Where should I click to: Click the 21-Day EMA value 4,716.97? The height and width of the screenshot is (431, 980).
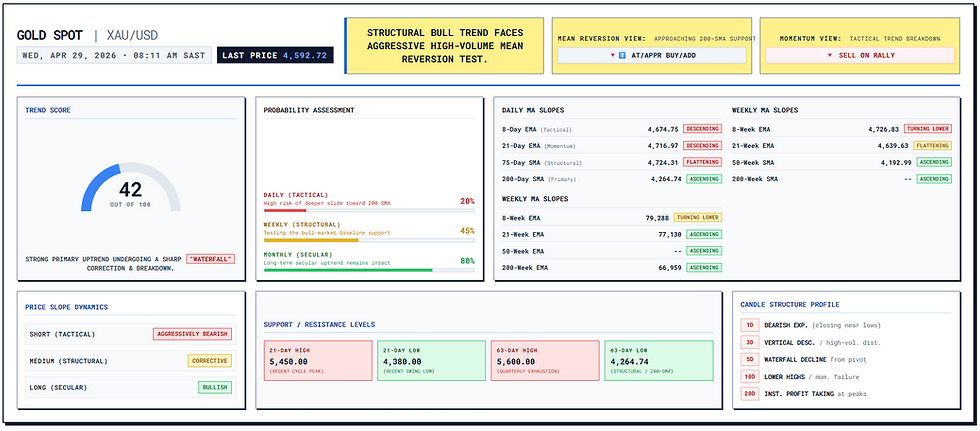[663, 146]
